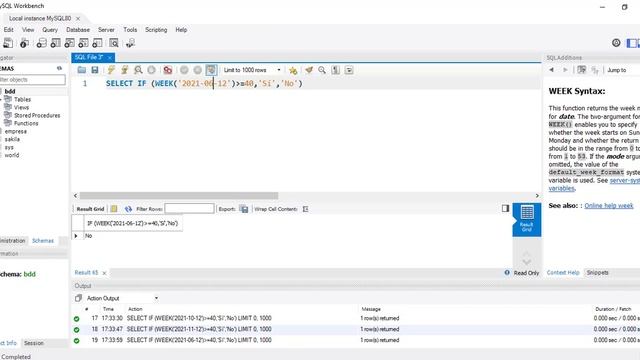Screen dimensions: 640x360
Task: Toggle invisible characters display icon
Action: [x=336, y=70]
